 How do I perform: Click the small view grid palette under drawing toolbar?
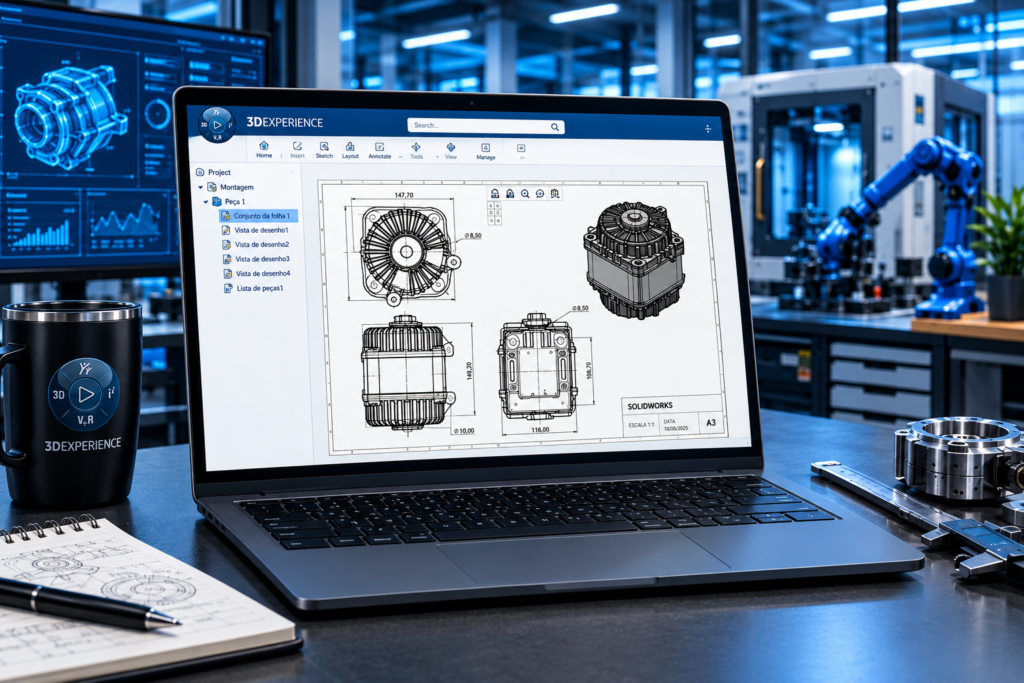494,213
